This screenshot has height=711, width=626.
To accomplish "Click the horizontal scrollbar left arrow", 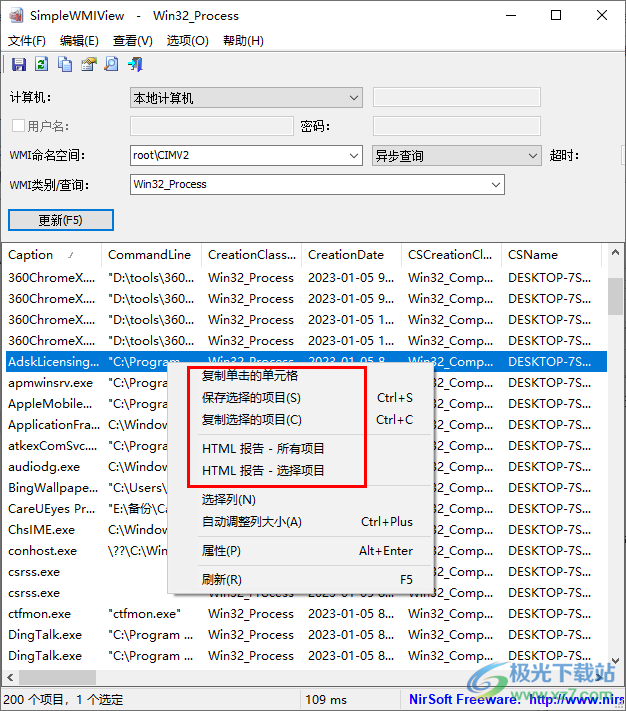I will click(x=10, y=677).
